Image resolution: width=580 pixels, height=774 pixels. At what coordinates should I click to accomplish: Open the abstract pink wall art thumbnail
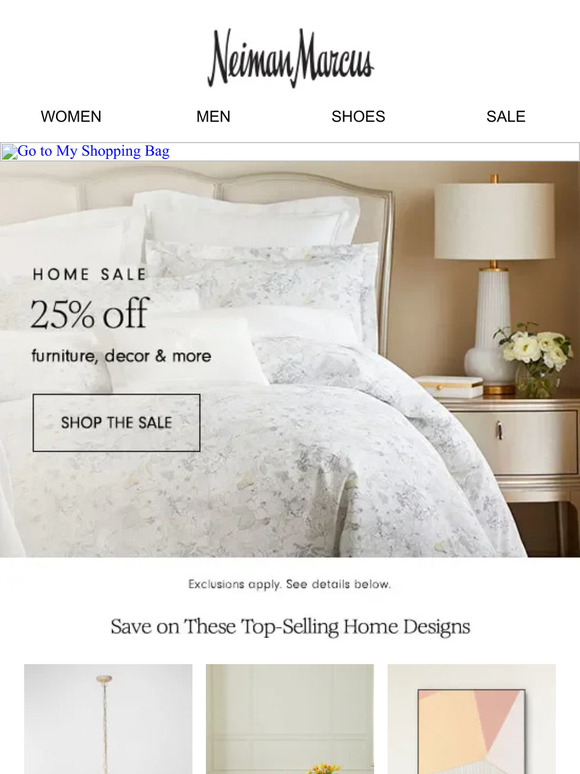point(471,719)
